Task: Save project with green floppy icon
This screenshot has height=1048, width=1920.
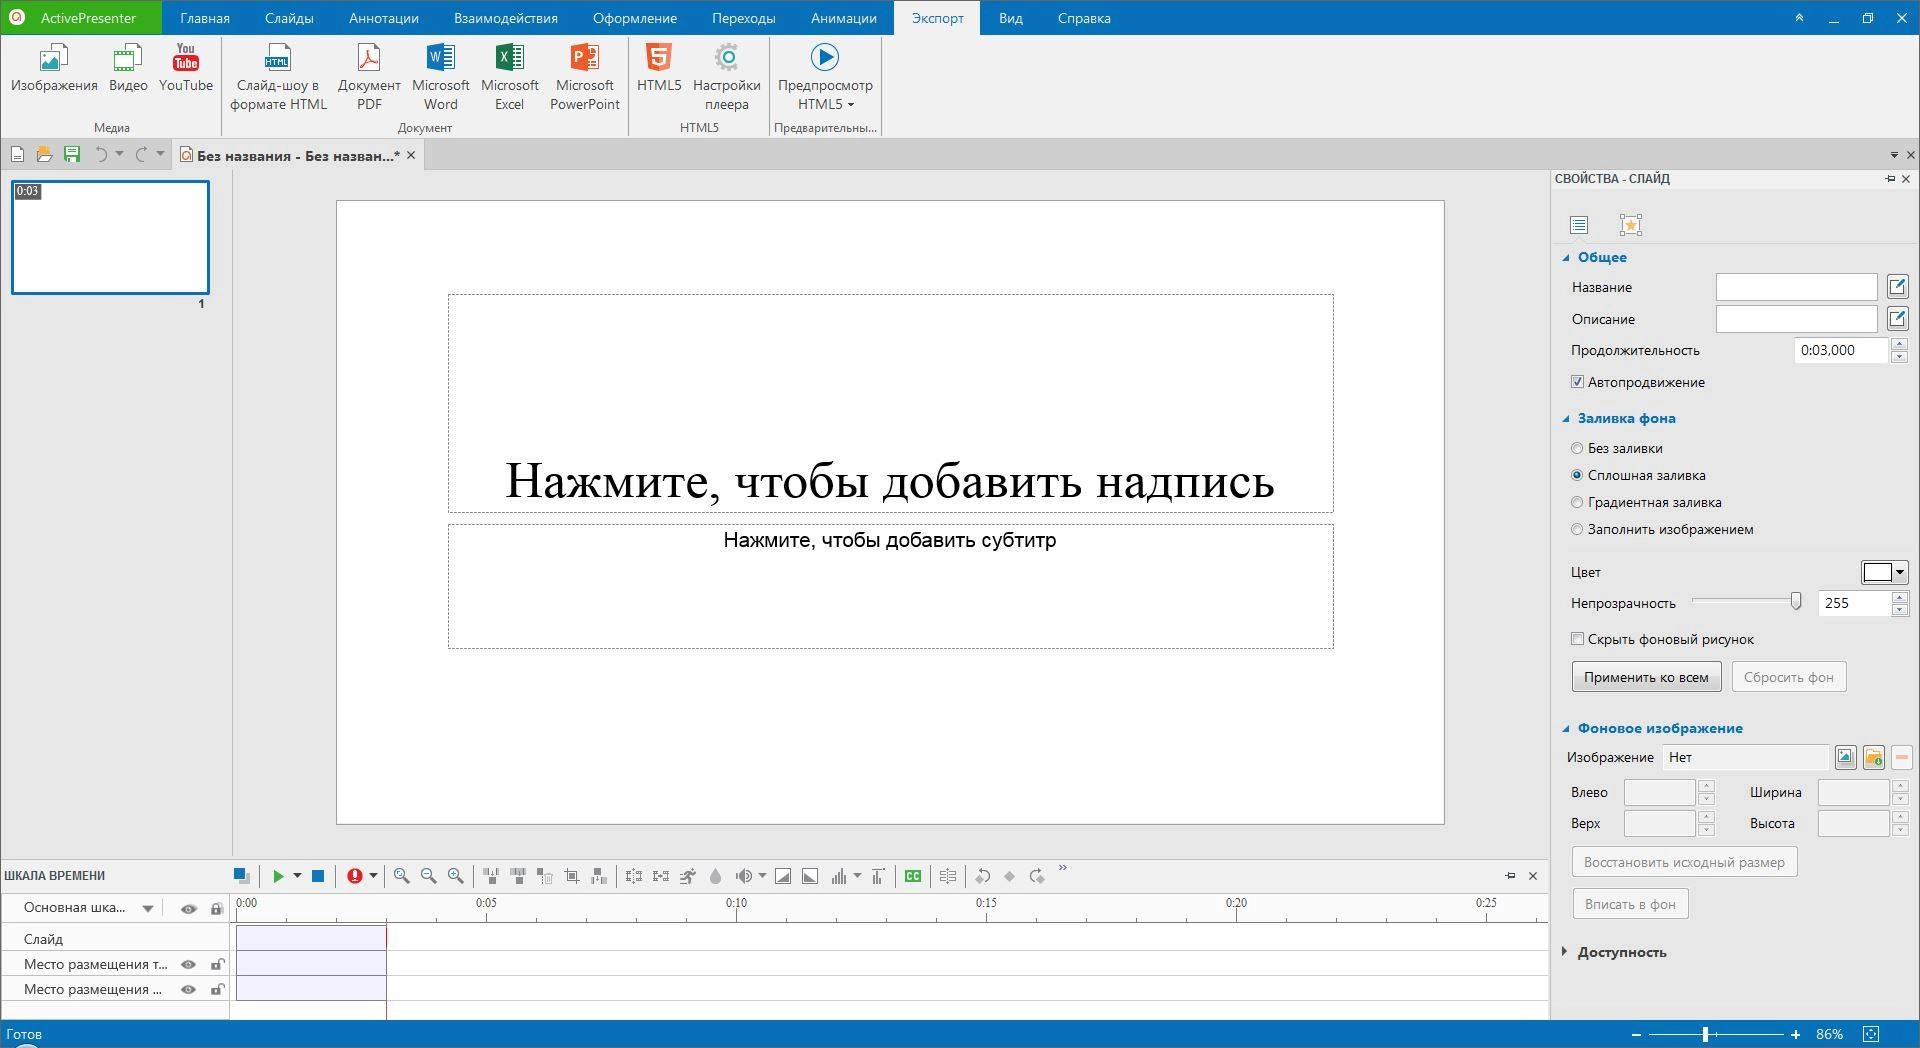Action: point(71,154)
